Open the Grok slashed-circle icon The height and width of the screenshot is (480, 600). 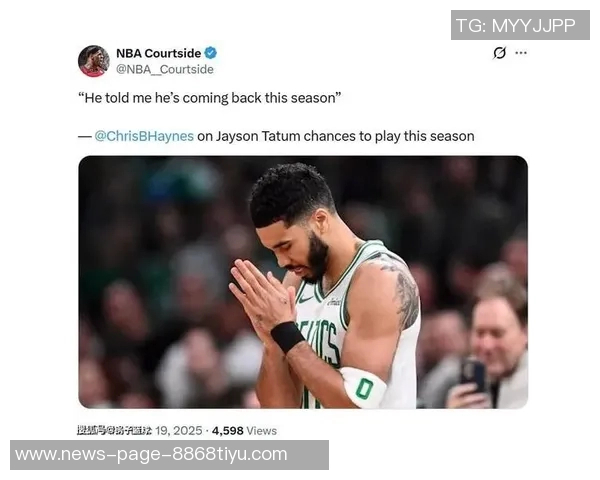pyautogui.click(x=499, y=53)
